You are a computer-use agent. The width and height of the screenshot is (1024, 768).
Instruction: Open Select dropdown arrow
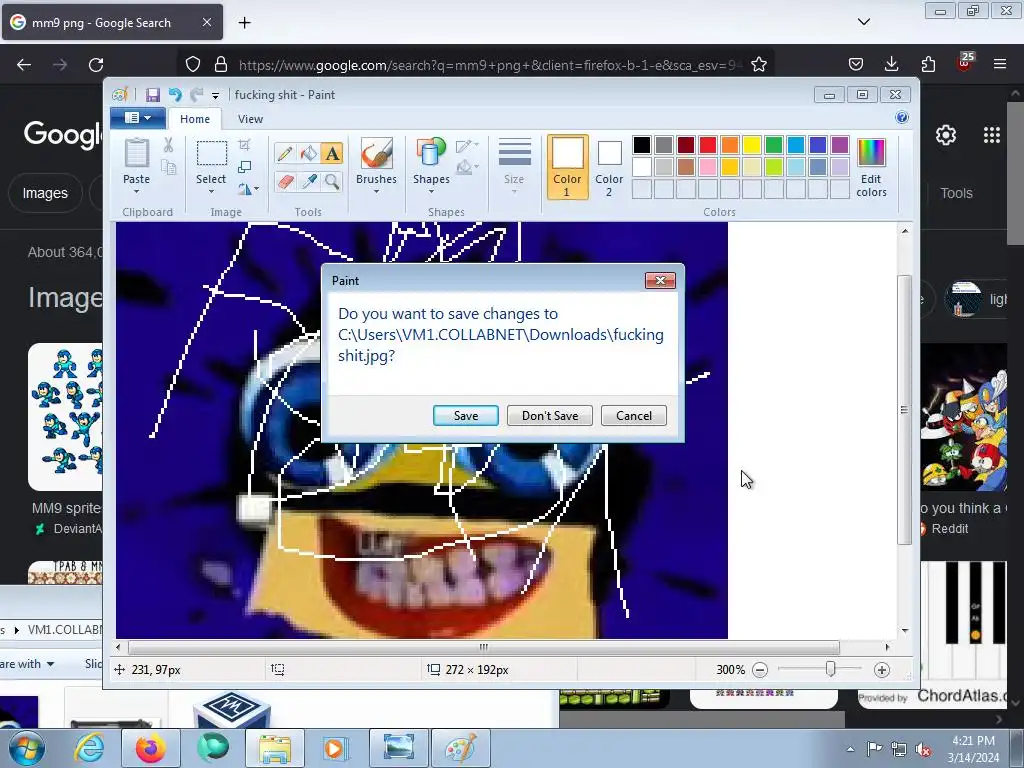(x=211, y=192)
